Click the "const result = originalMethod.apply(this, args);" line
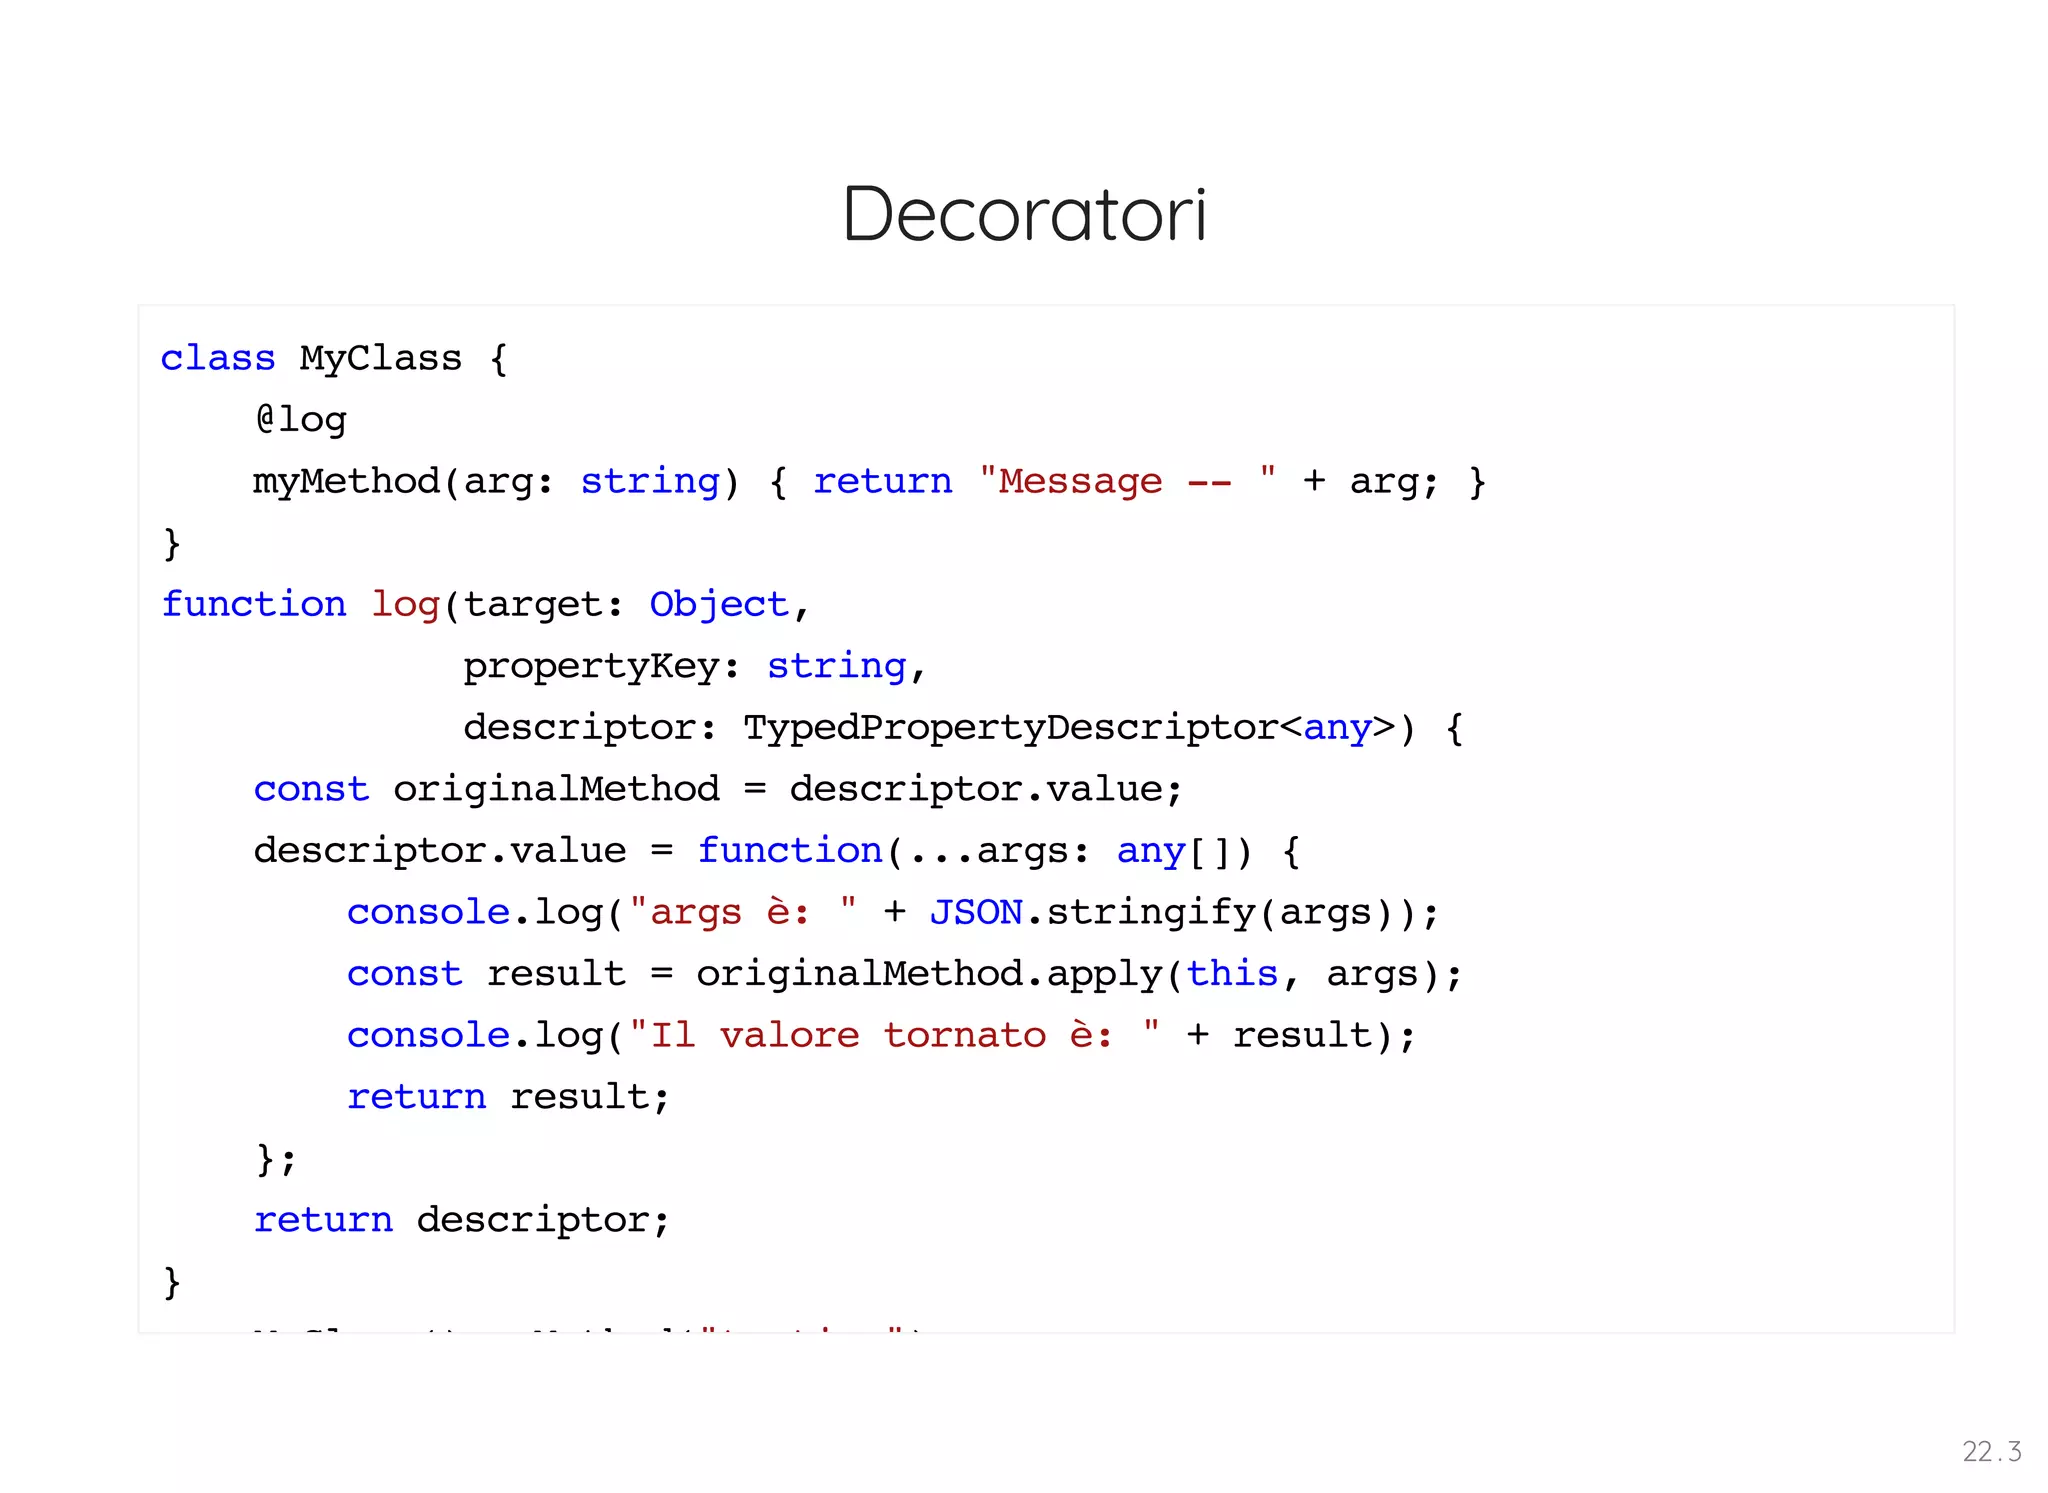 (x=905, y=974)
